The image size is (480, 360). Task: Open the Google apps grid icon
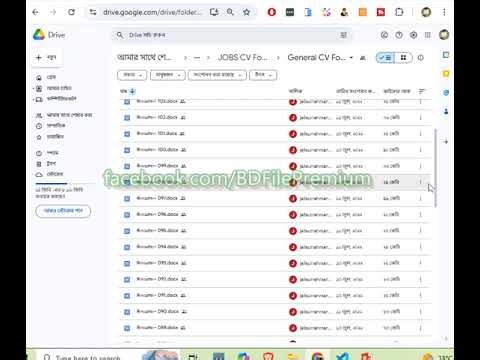click(428, 35)
